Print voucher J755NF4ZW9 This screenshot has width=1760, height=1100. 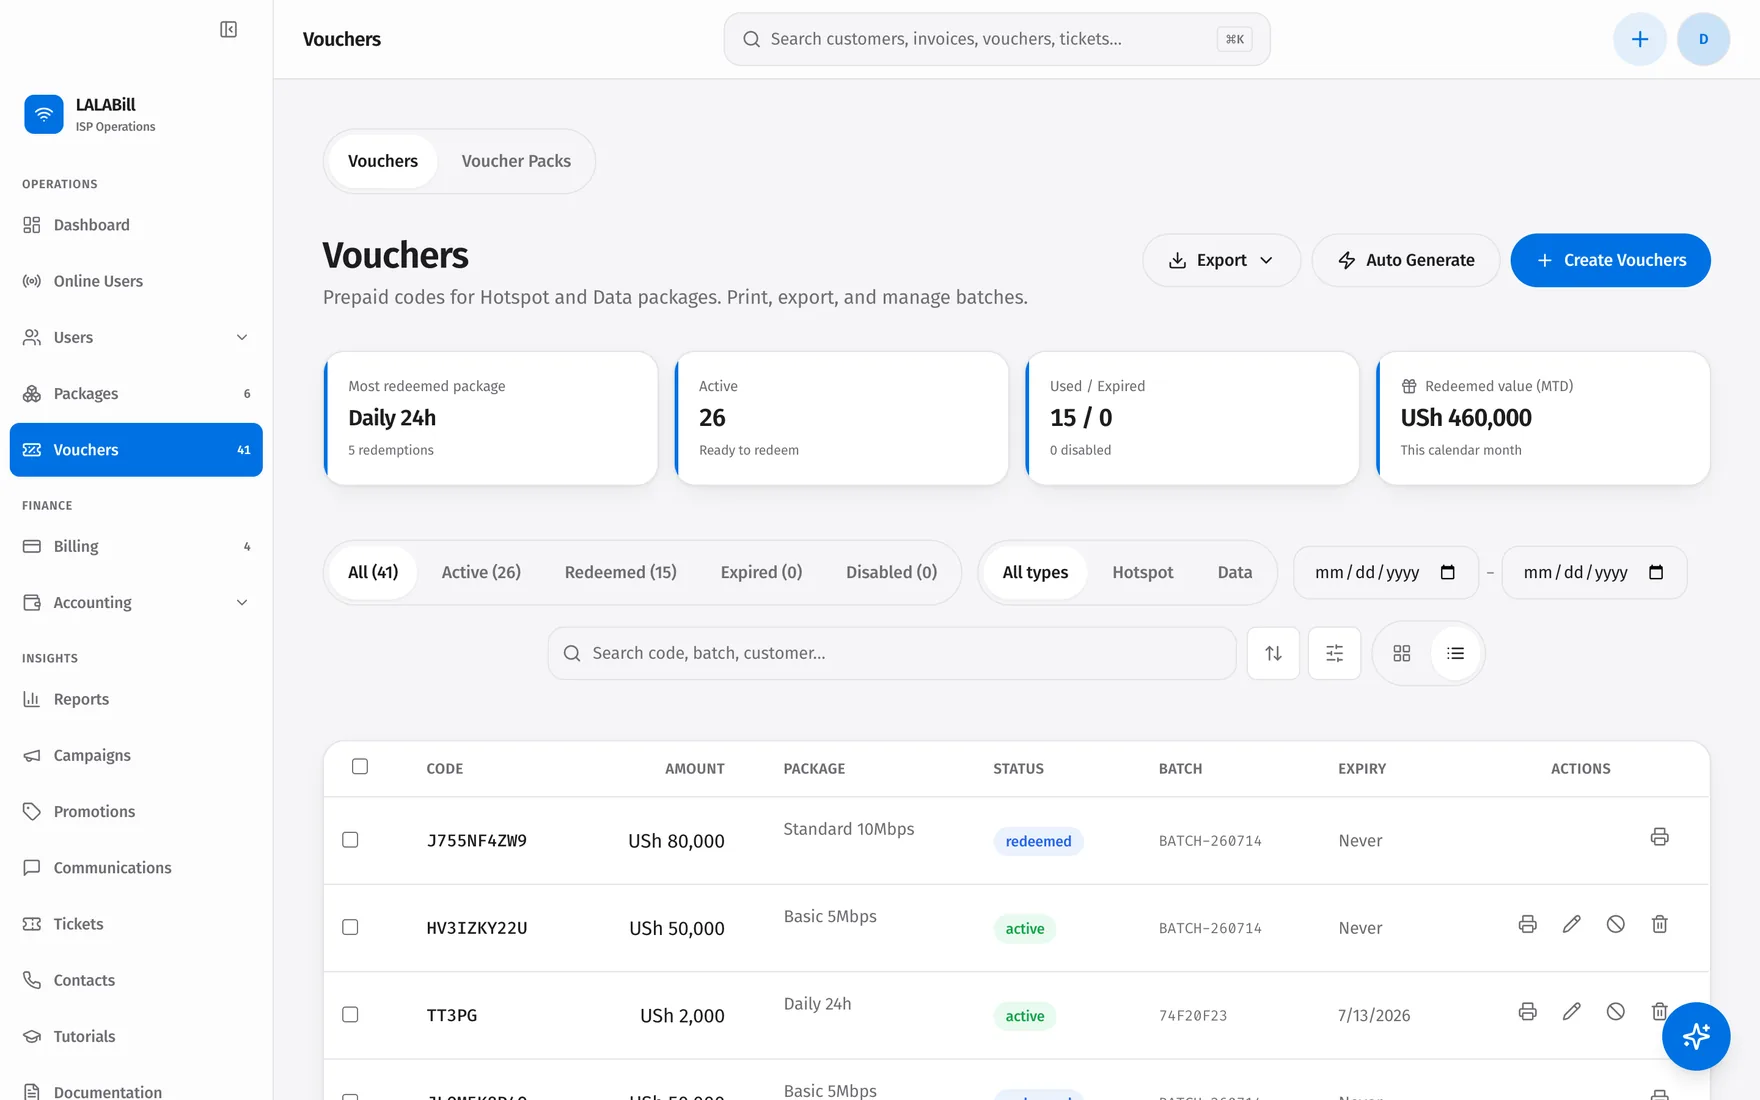pyautogui.click(x=1659, y=837)
